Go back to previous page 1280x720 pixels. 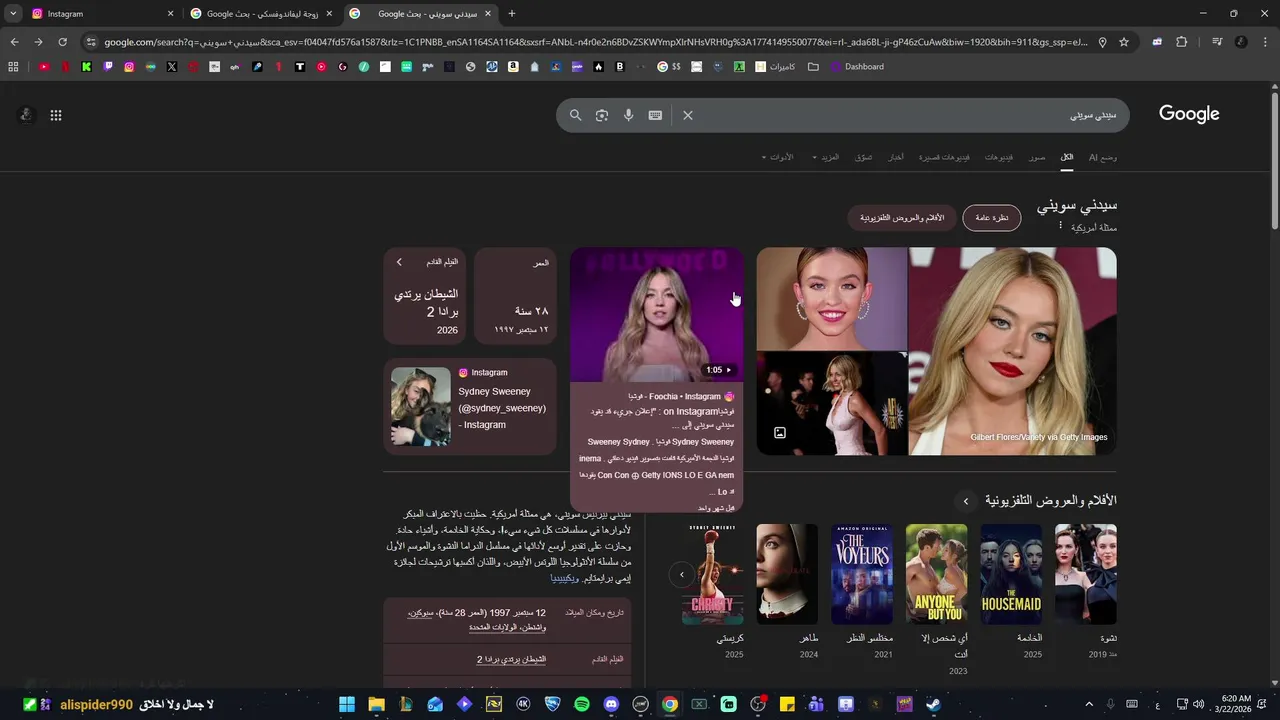[x=14, y=42]
